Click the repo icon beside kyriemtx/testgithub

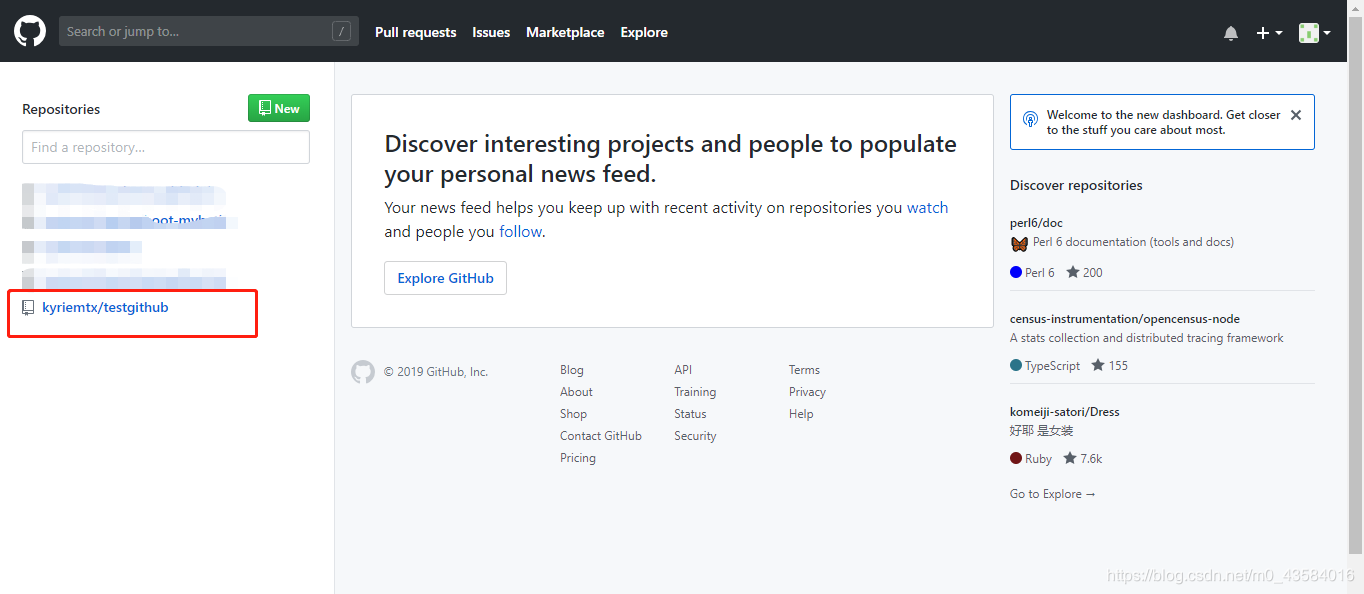click(x=29, y=308)
